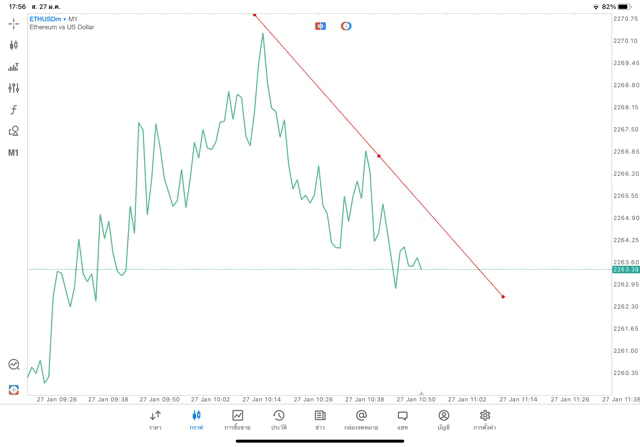Switch to quotes tab (ราคา)
Viewport: 640px width, 447px height.
pyautogui.click(x=155, y=419)
